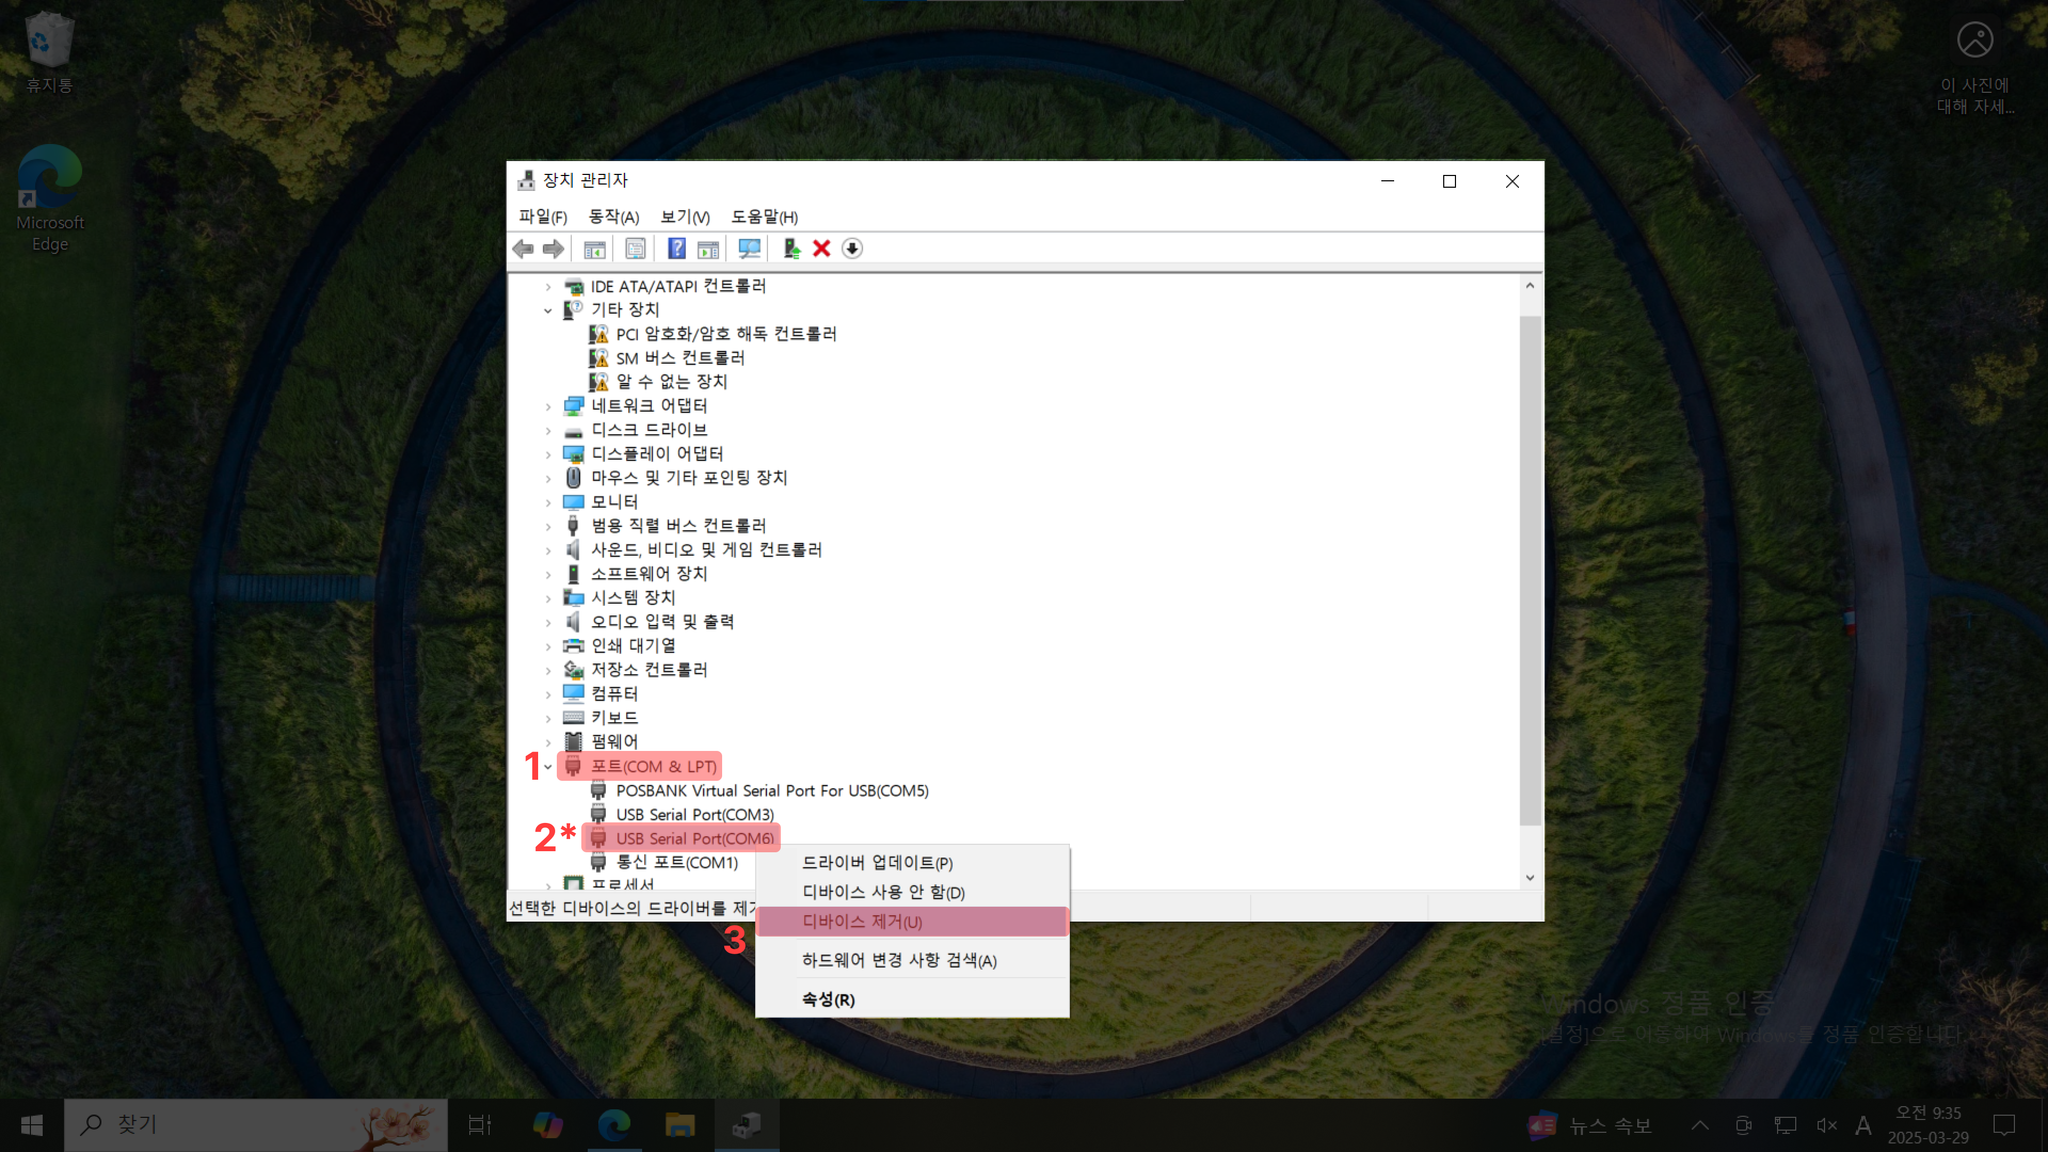Expand IDE ATA/ATAPI 컨트롤러 node
The height and width of the screenshot is (1152, 2048).
pos(548,286)
